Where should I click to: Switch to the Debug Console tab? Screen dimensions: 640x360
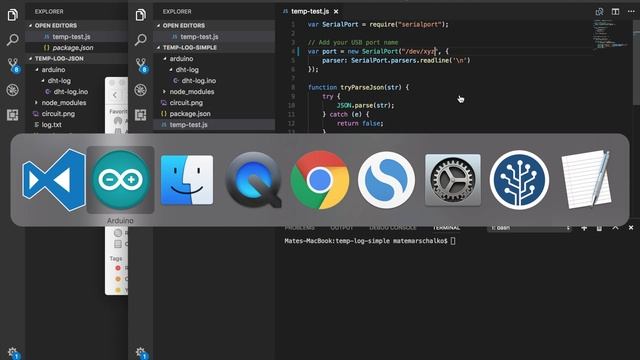[393, 228]
